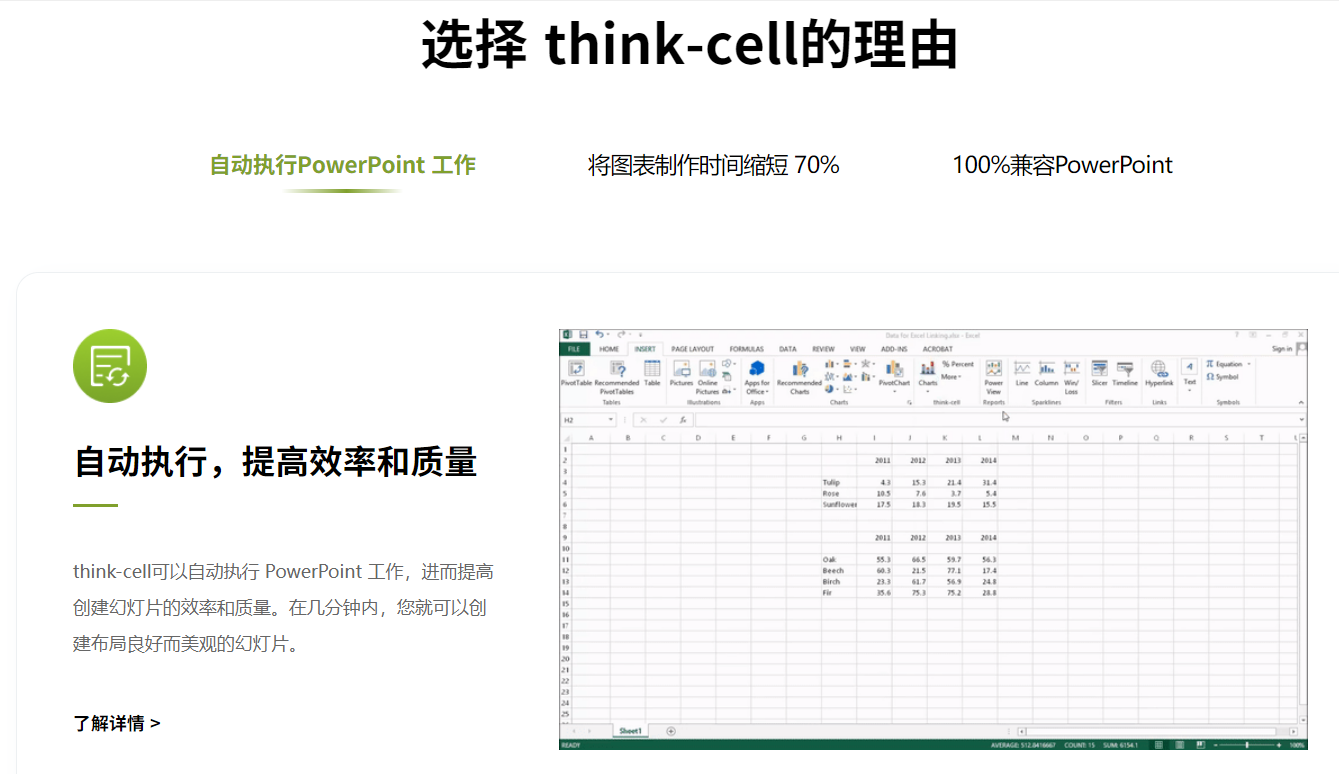Open the FORMULAS ribbon tab
The image size is (1339, 774).
747,349
